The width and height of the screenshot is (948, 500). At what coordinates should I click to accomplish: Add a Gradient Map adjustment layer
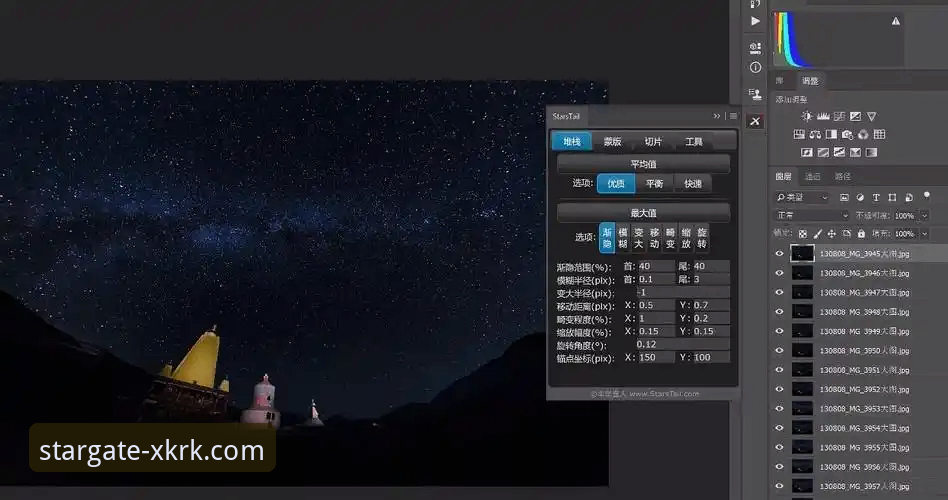[x=871, y=152]
